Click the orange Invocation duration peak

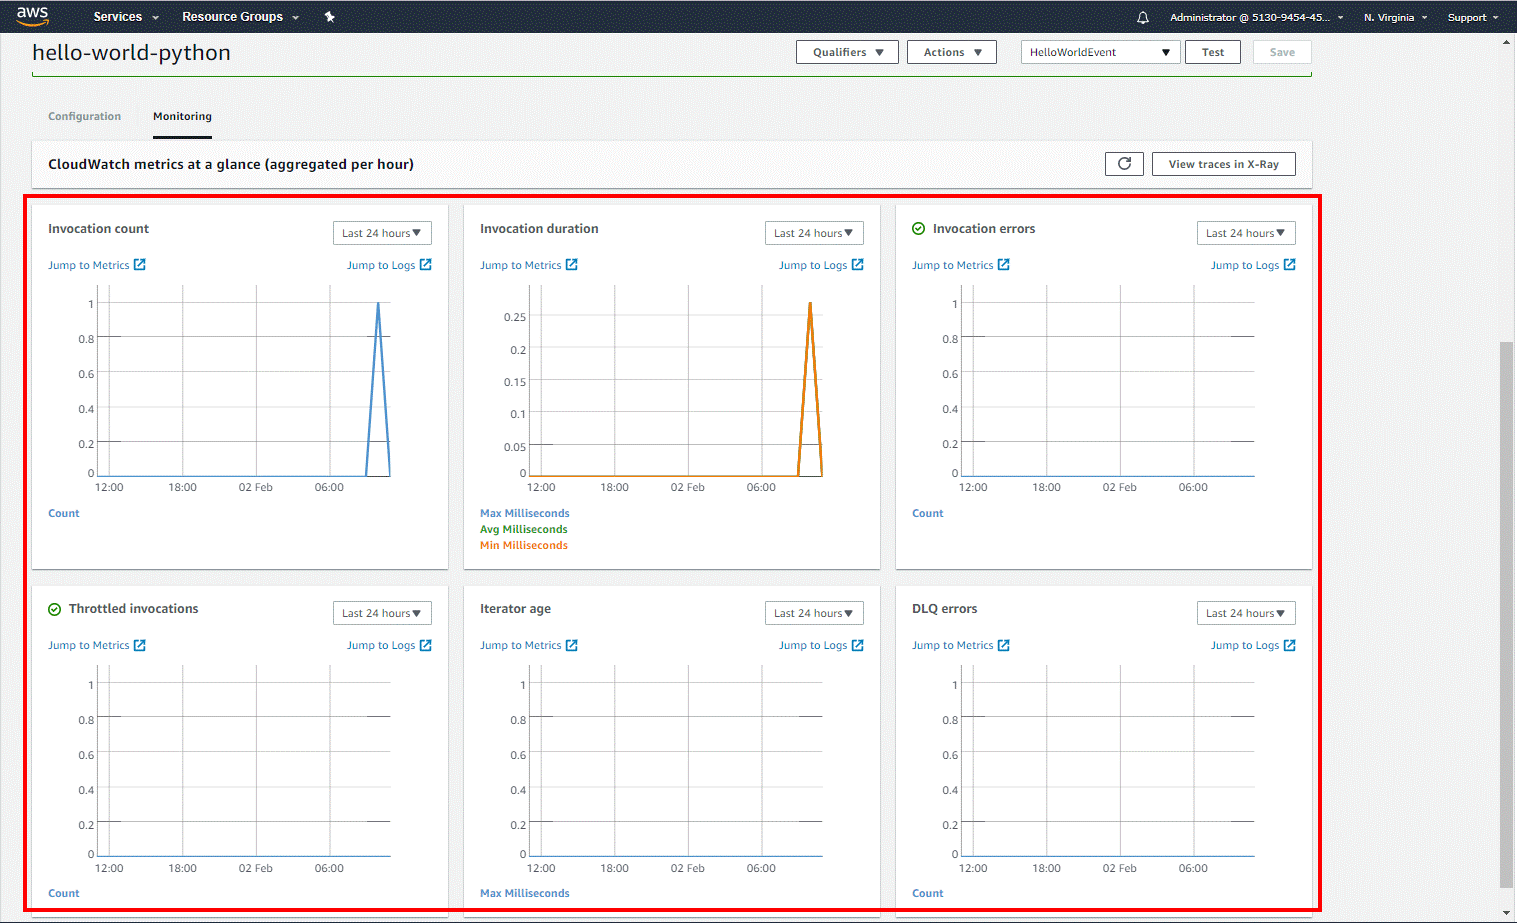[x=810, y=304]
